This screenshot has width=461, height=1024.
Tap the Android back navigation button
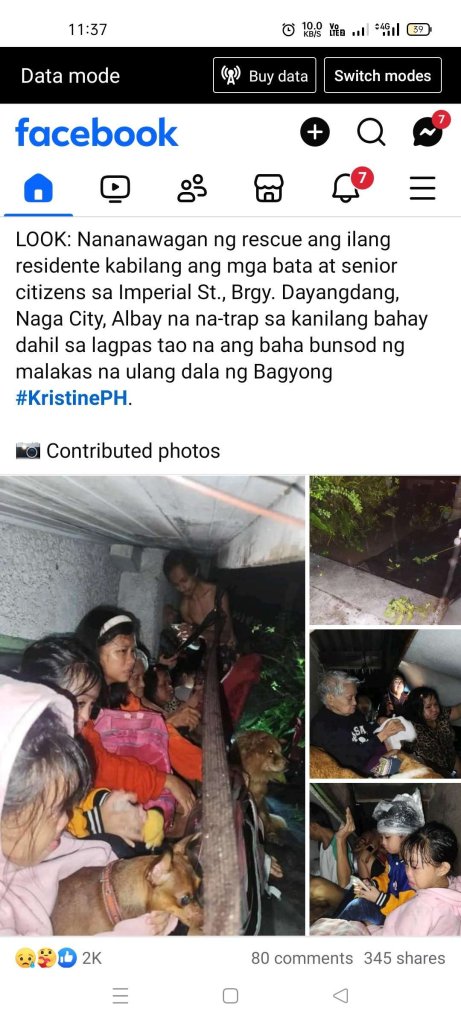point(340,996)
